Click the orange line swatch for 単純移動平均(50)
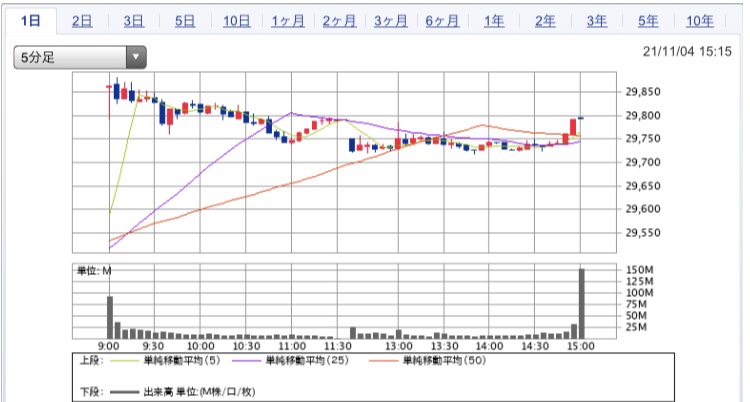750x402 pixels. point(384,361)
